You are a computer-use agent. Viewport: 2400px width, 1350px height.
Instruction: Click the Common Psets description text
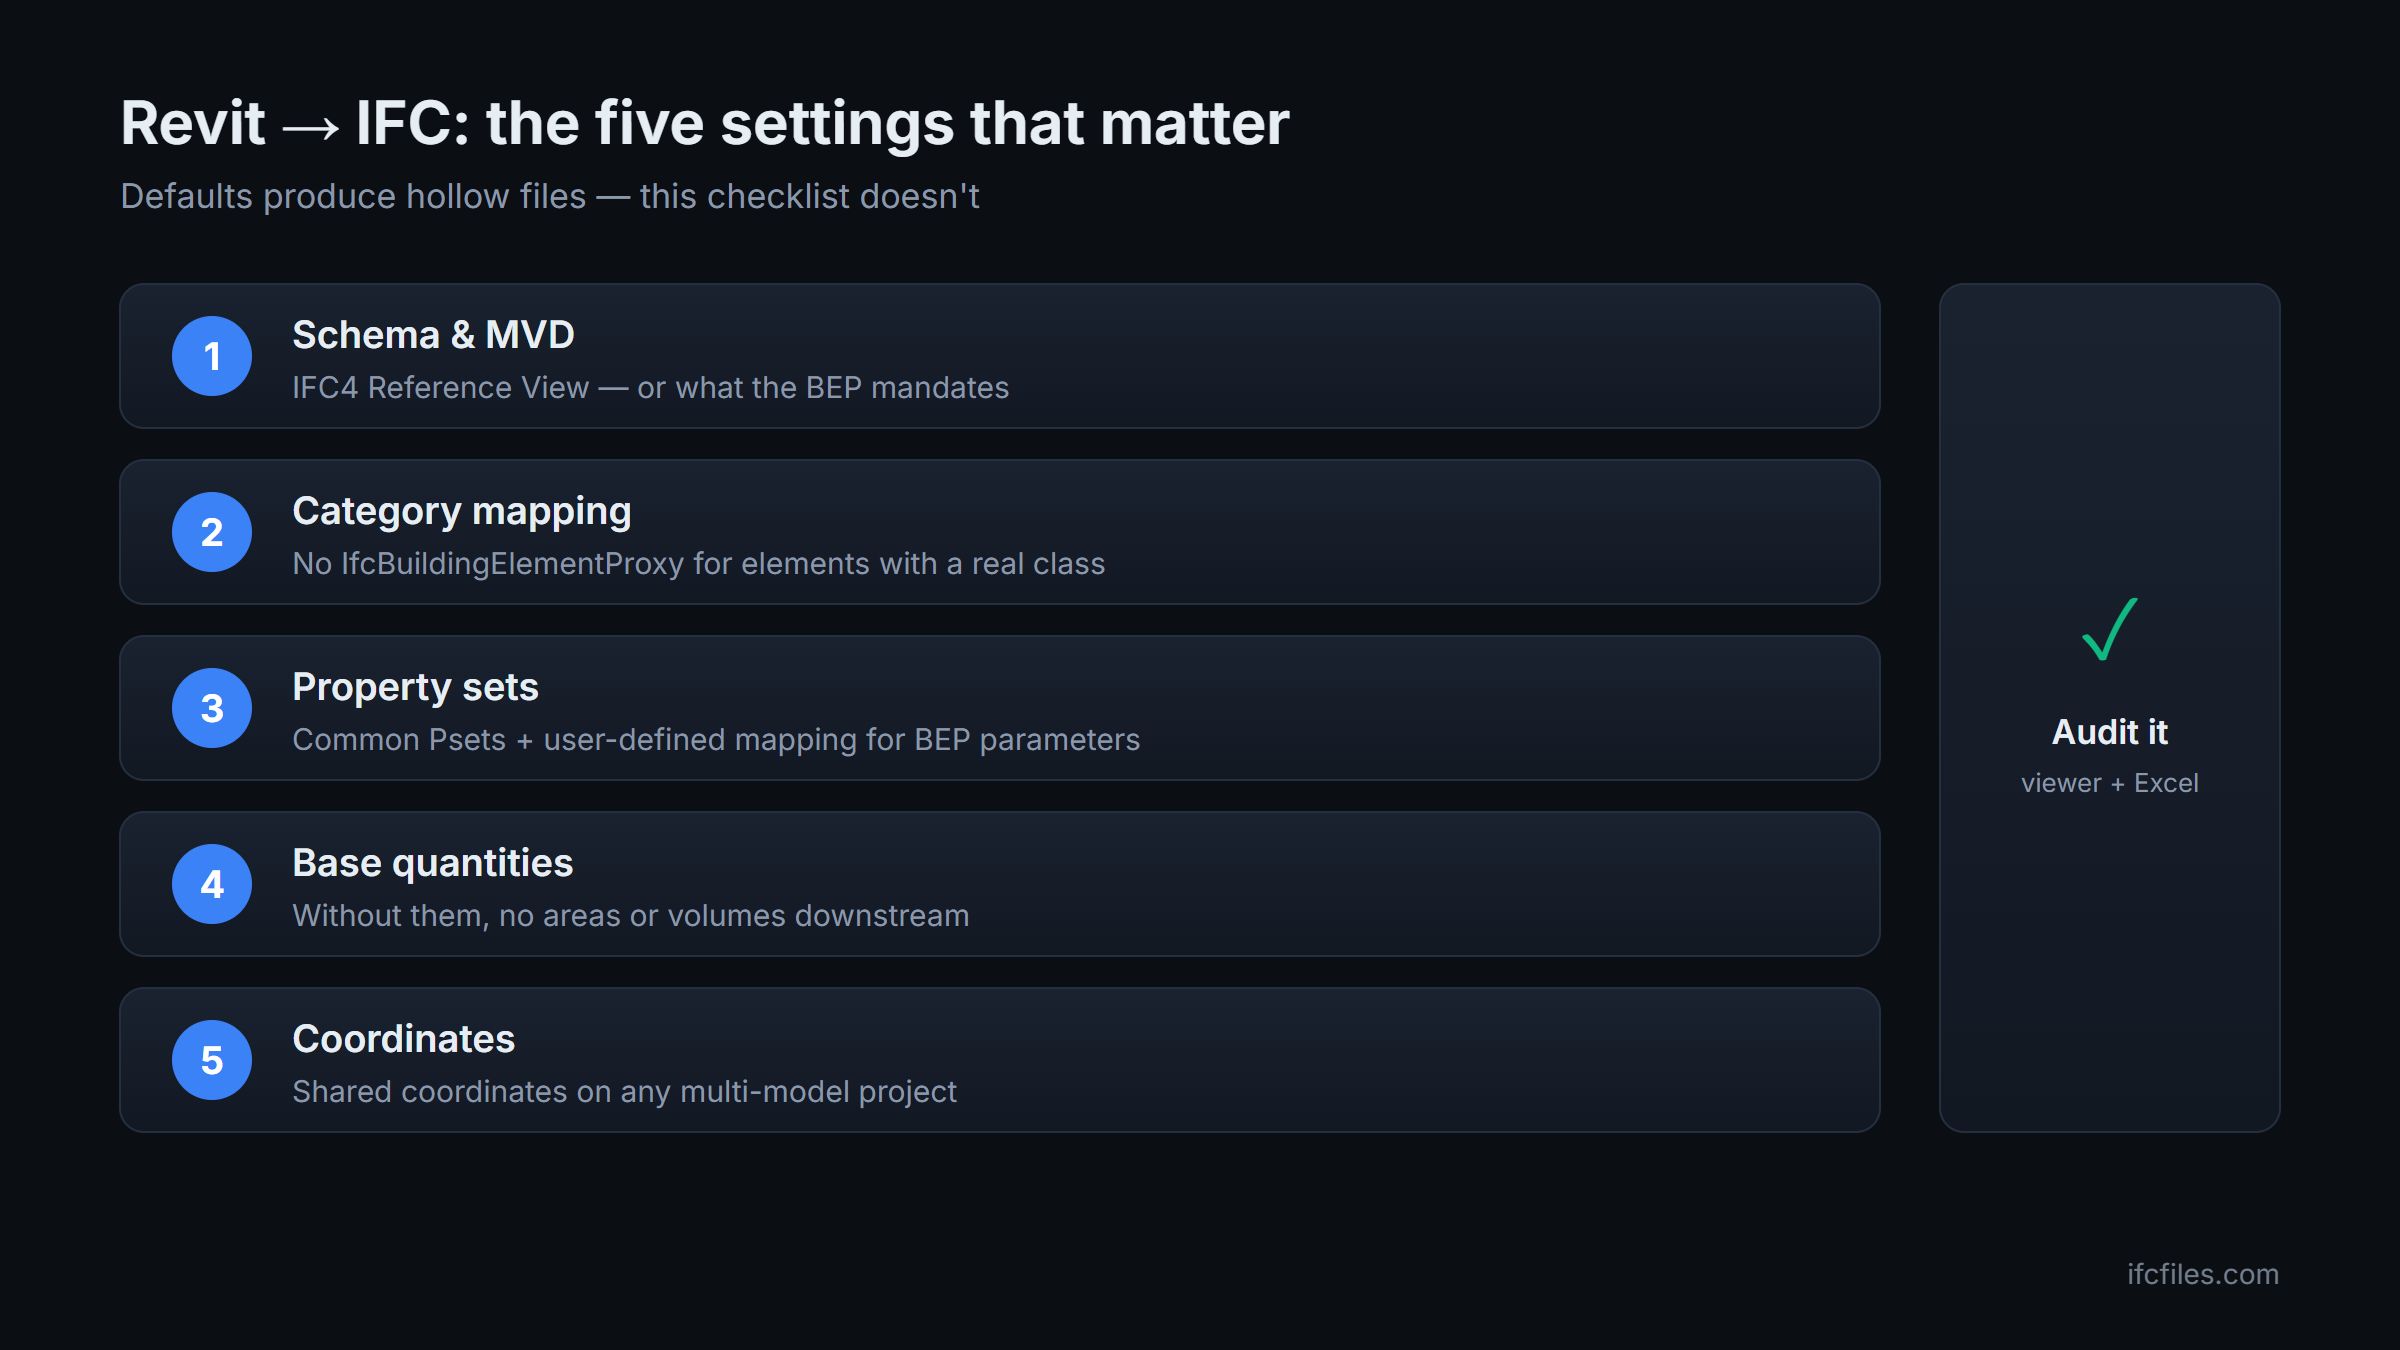(x=716, y=740)
